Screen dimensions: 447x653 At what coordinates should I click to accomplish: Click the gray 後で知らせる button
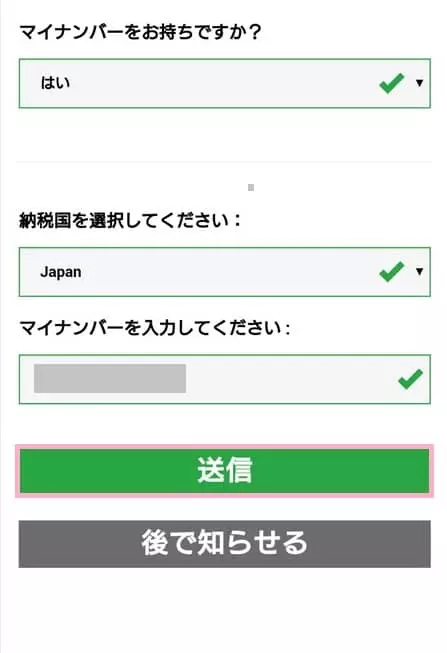pos(225,544)
